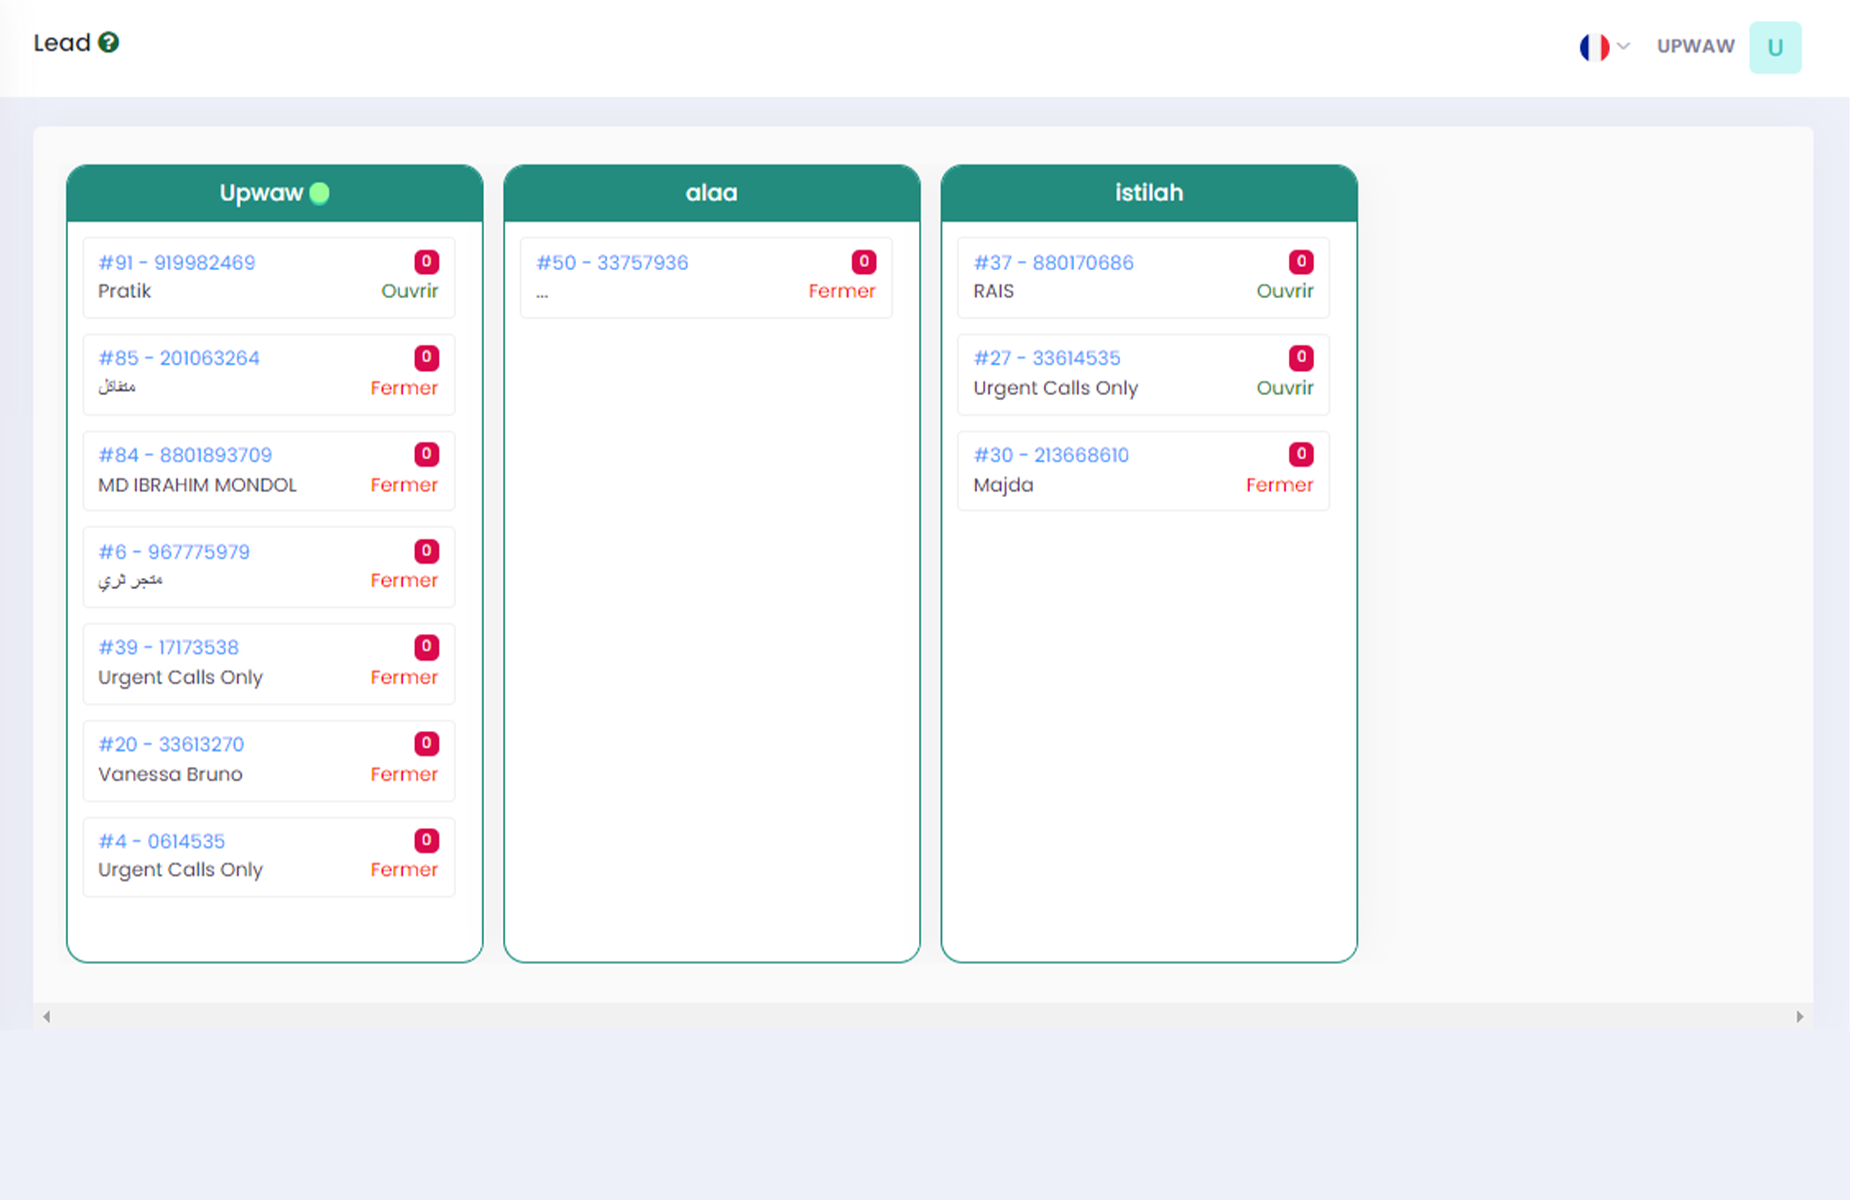The height and width of the screenshot is (1200, 1850).
Task: Open the French flag language selector
Action: point(1603,47)
